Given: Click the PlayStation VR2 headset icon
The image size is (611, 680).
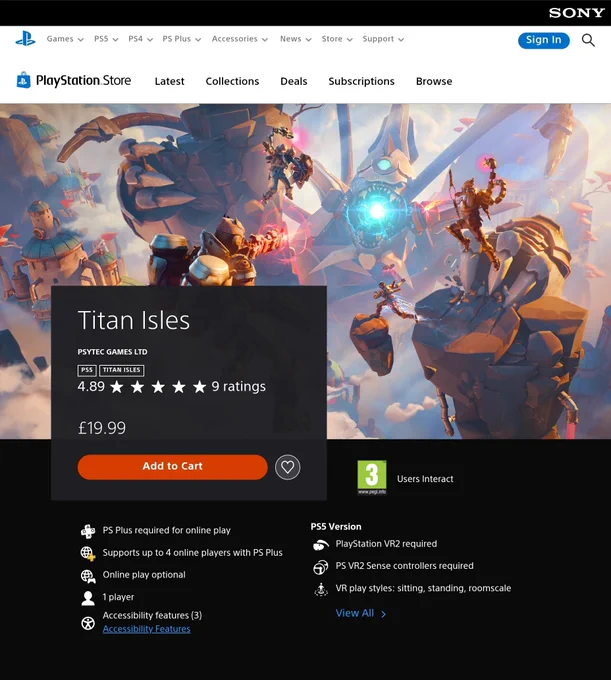Looking at the screenshot, I should (x=321, y=545).
